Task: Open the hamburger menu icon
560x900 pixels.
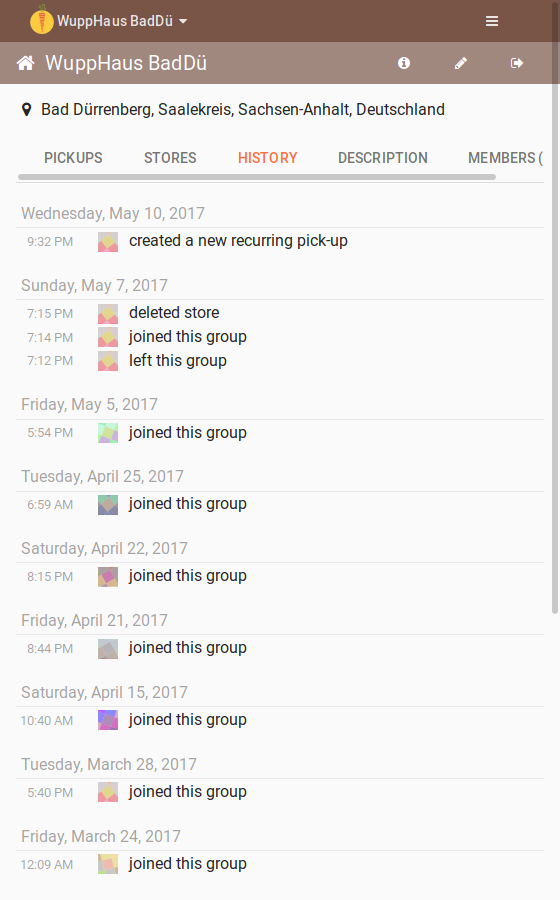Action: pyautogui.click(x=492, y=21)
